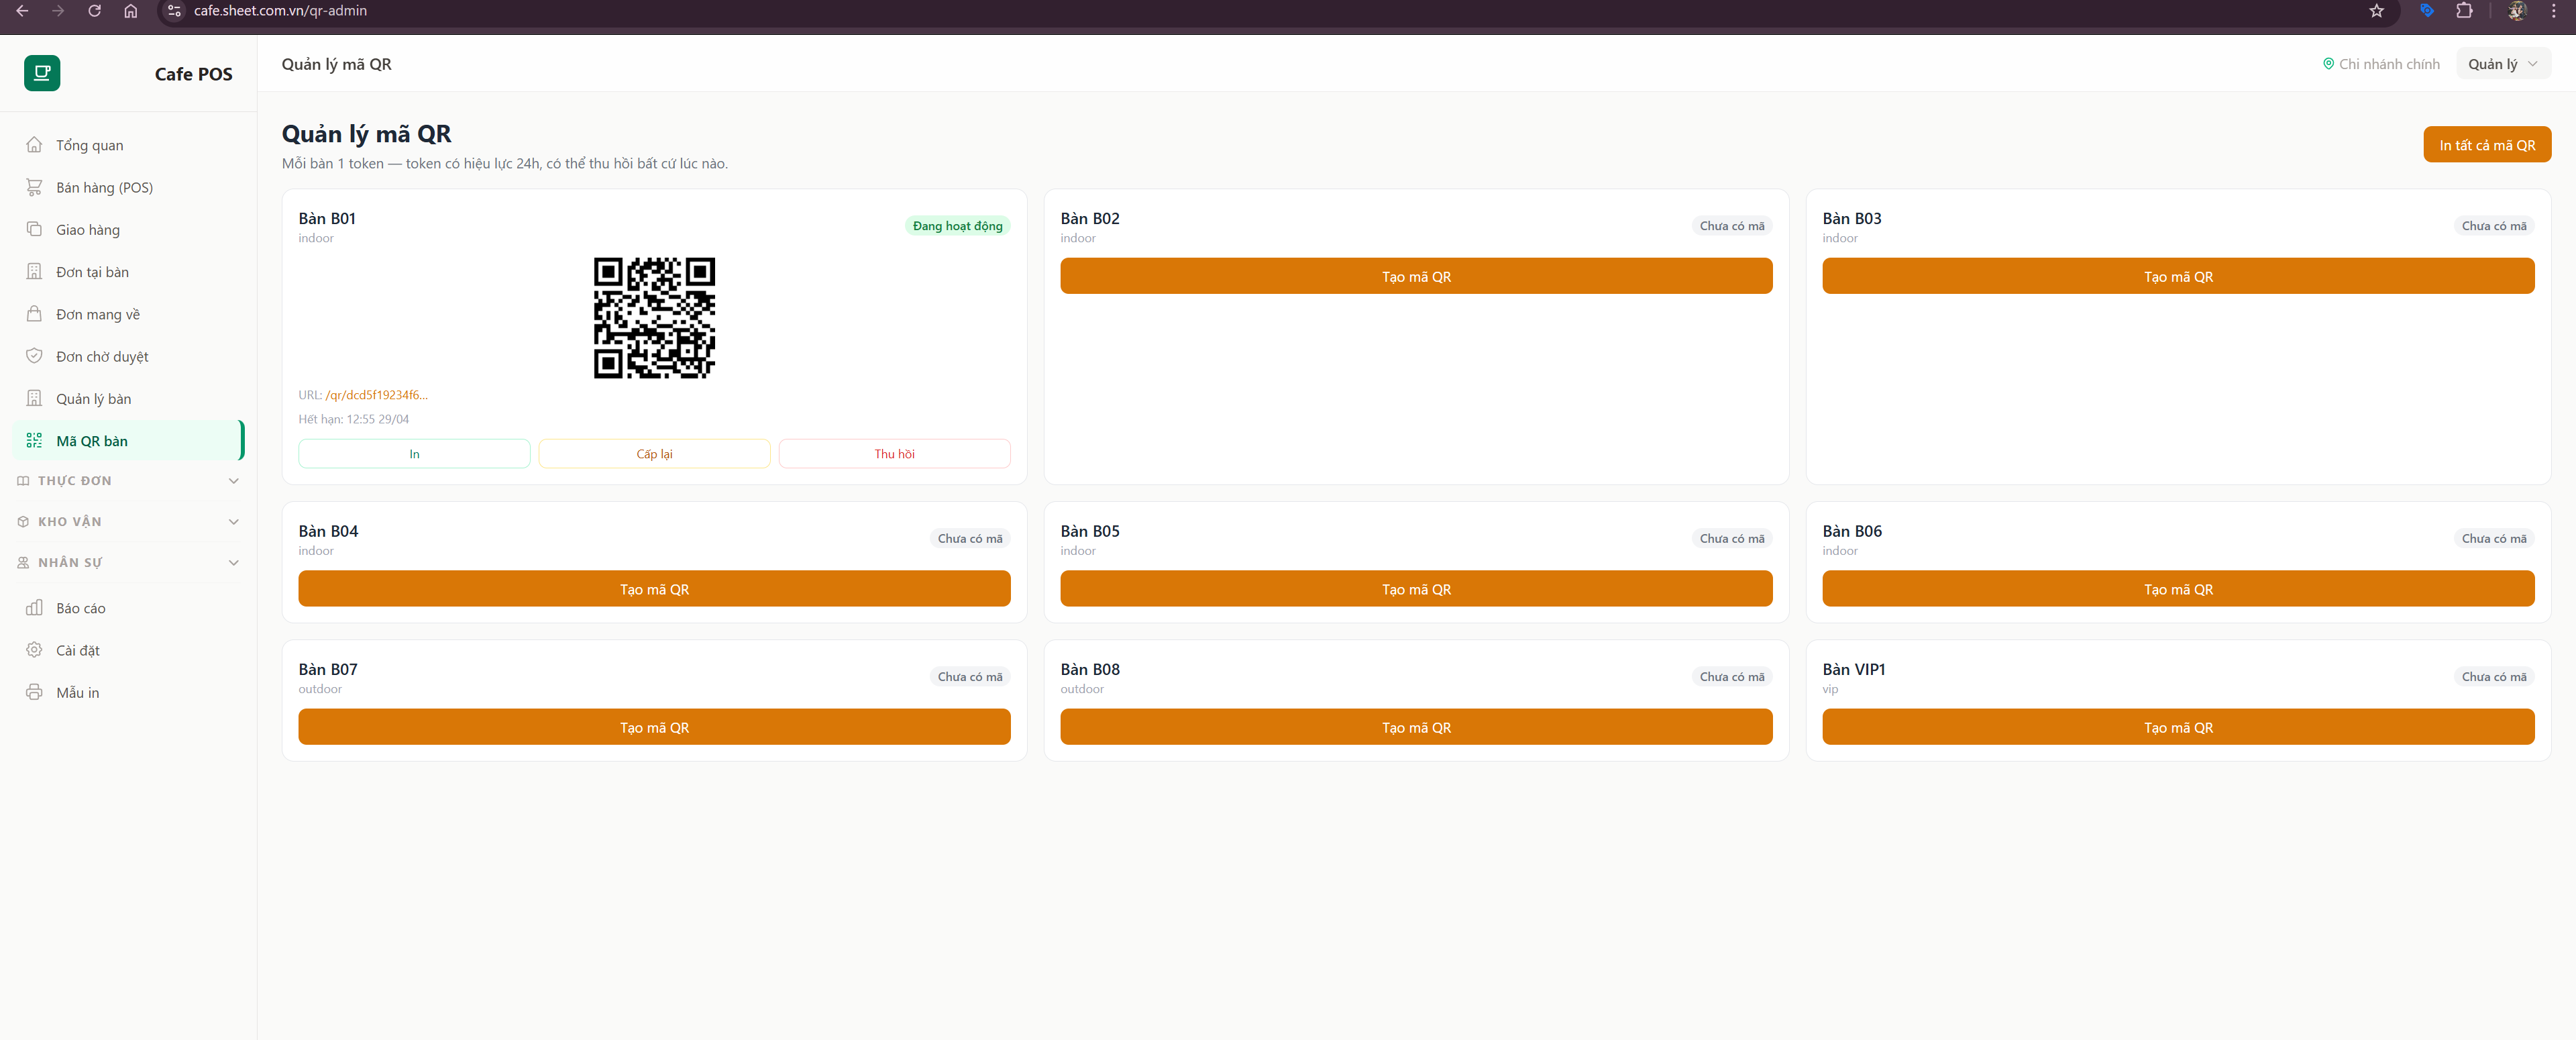Open the browser three-dot menu
Viewport: 2576px width, 1040px height.
click(x=2553, y=11)
